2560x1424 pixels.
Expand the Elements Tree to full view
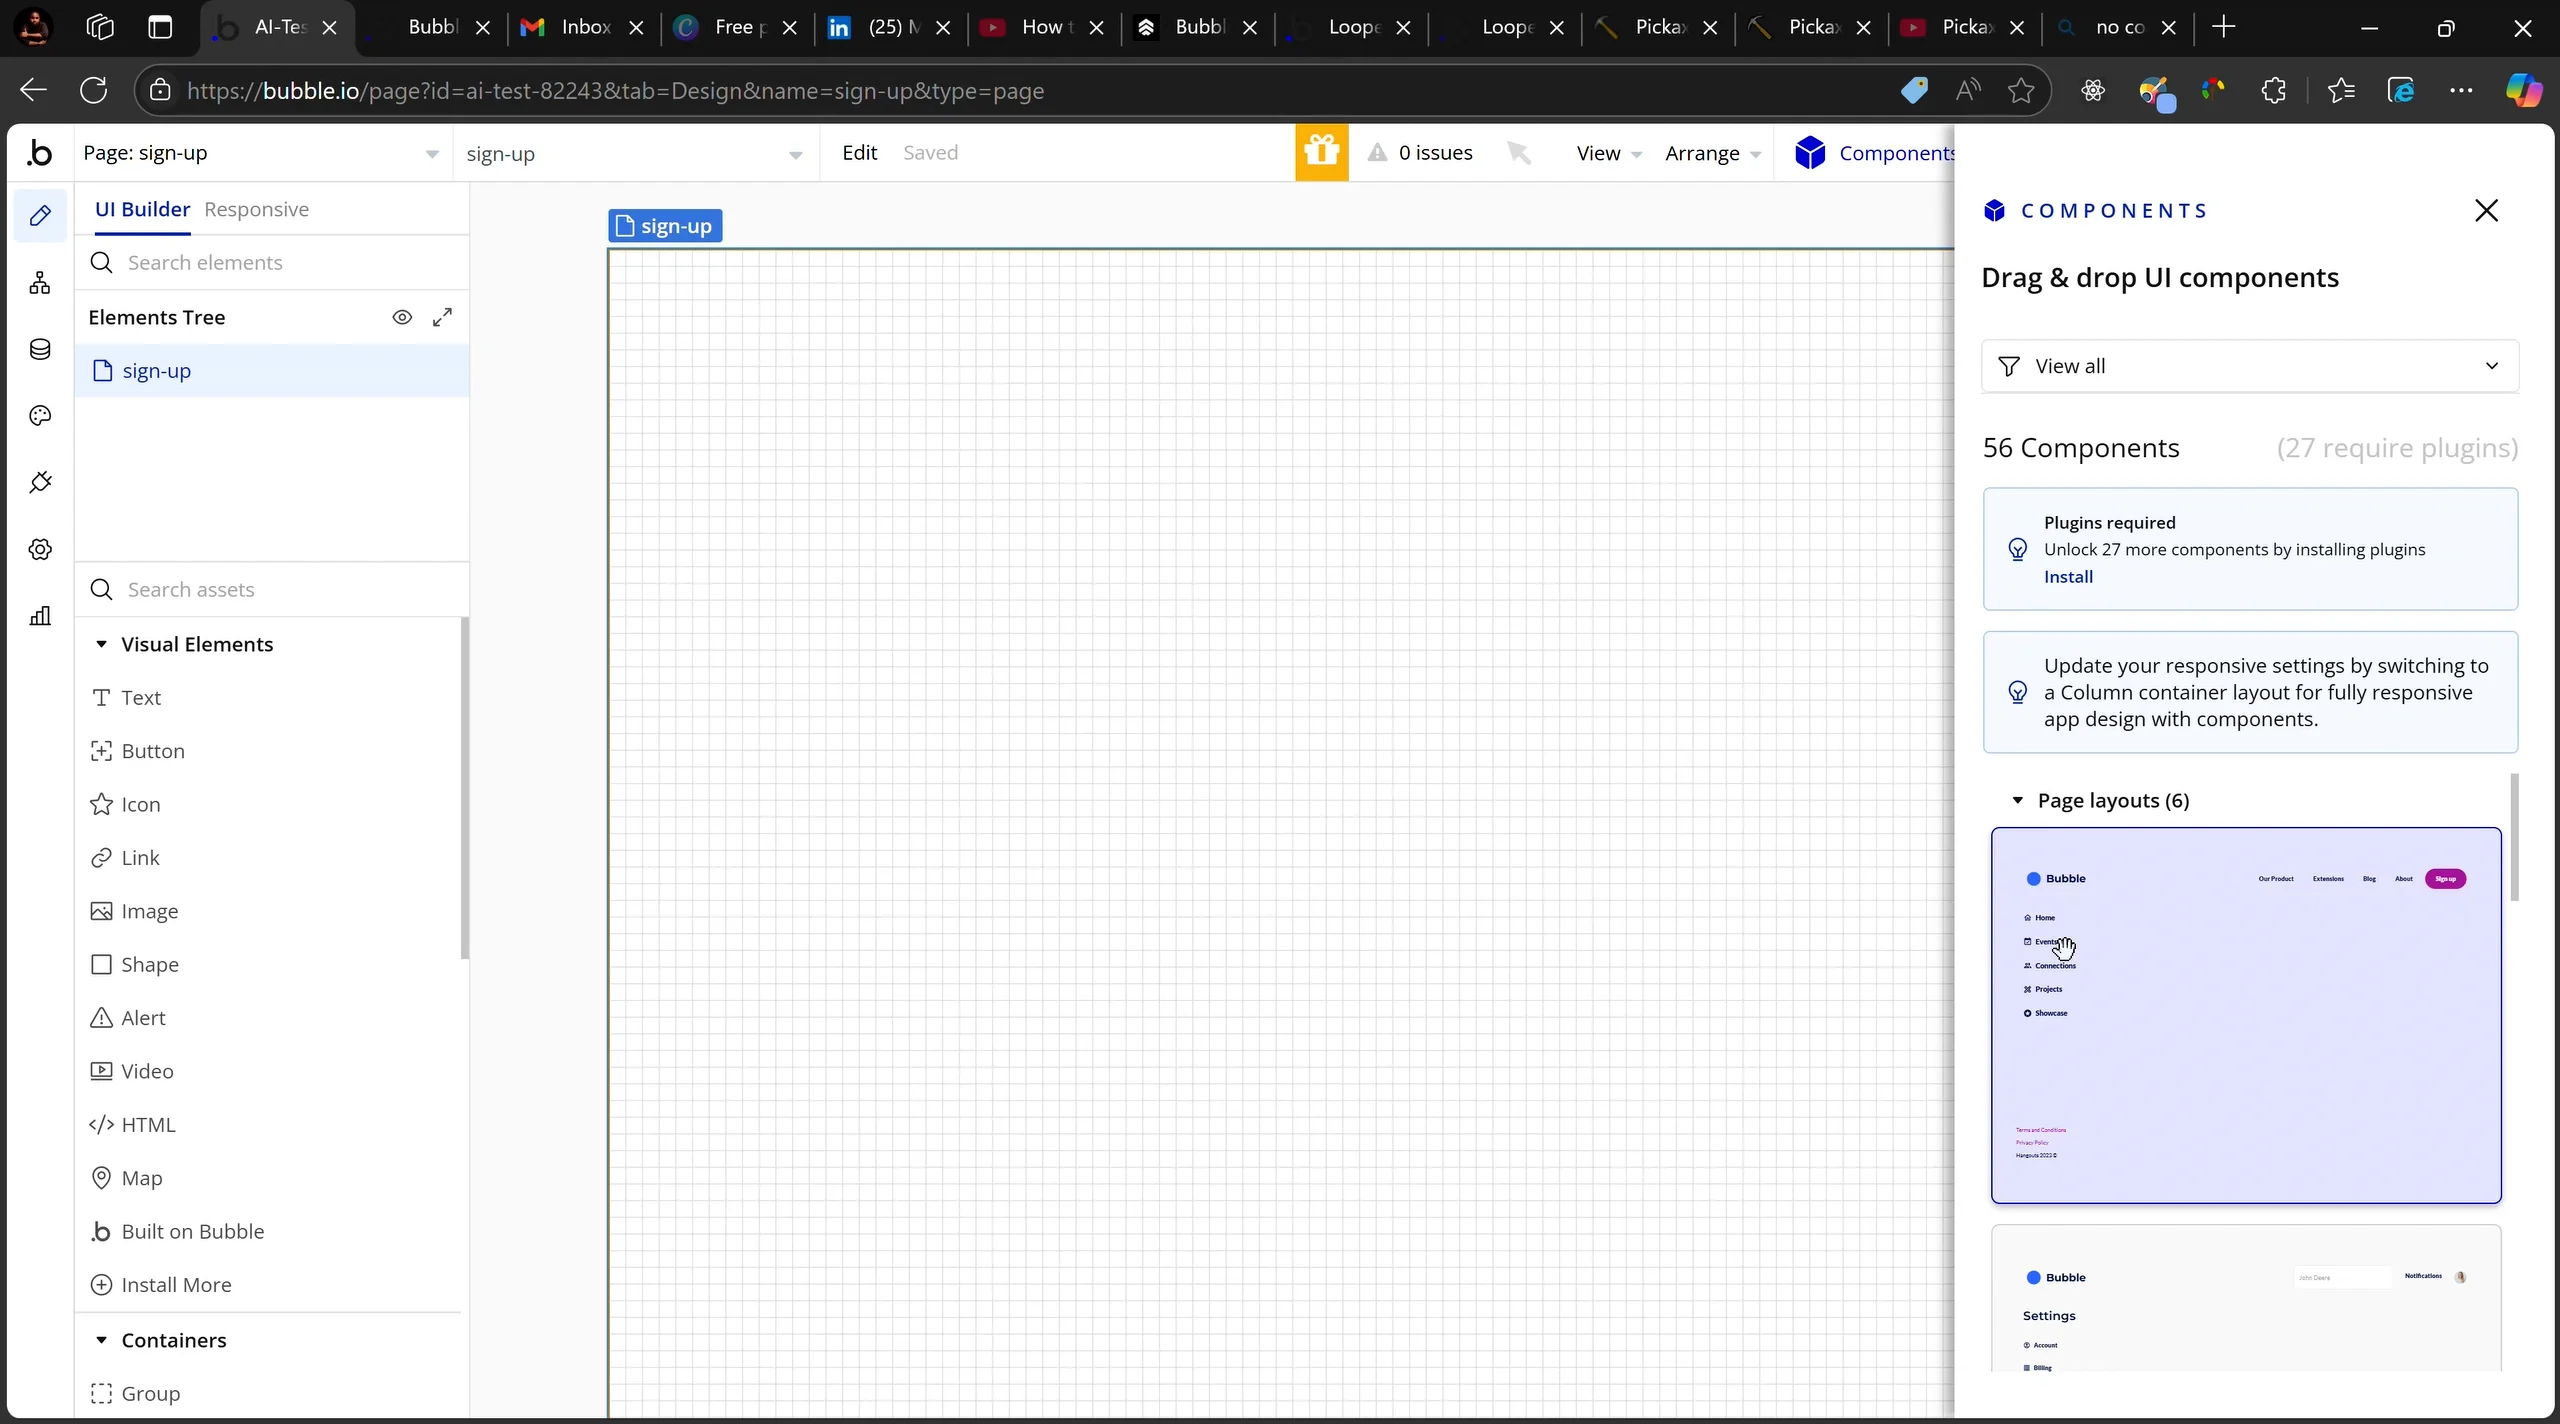coord(443,317)
